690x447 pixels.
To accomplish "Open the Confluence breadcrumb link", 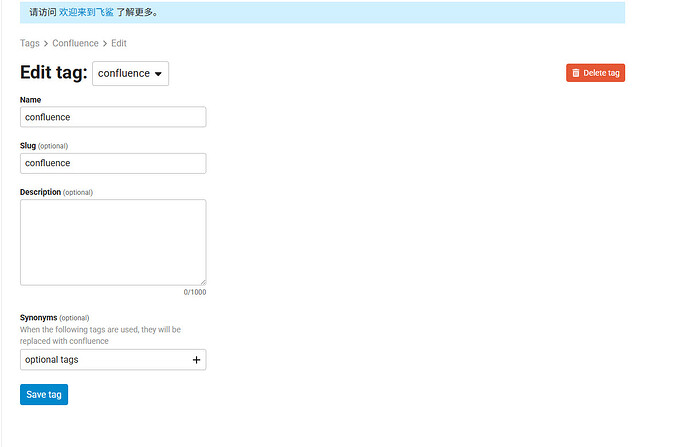I will point(75,43).
